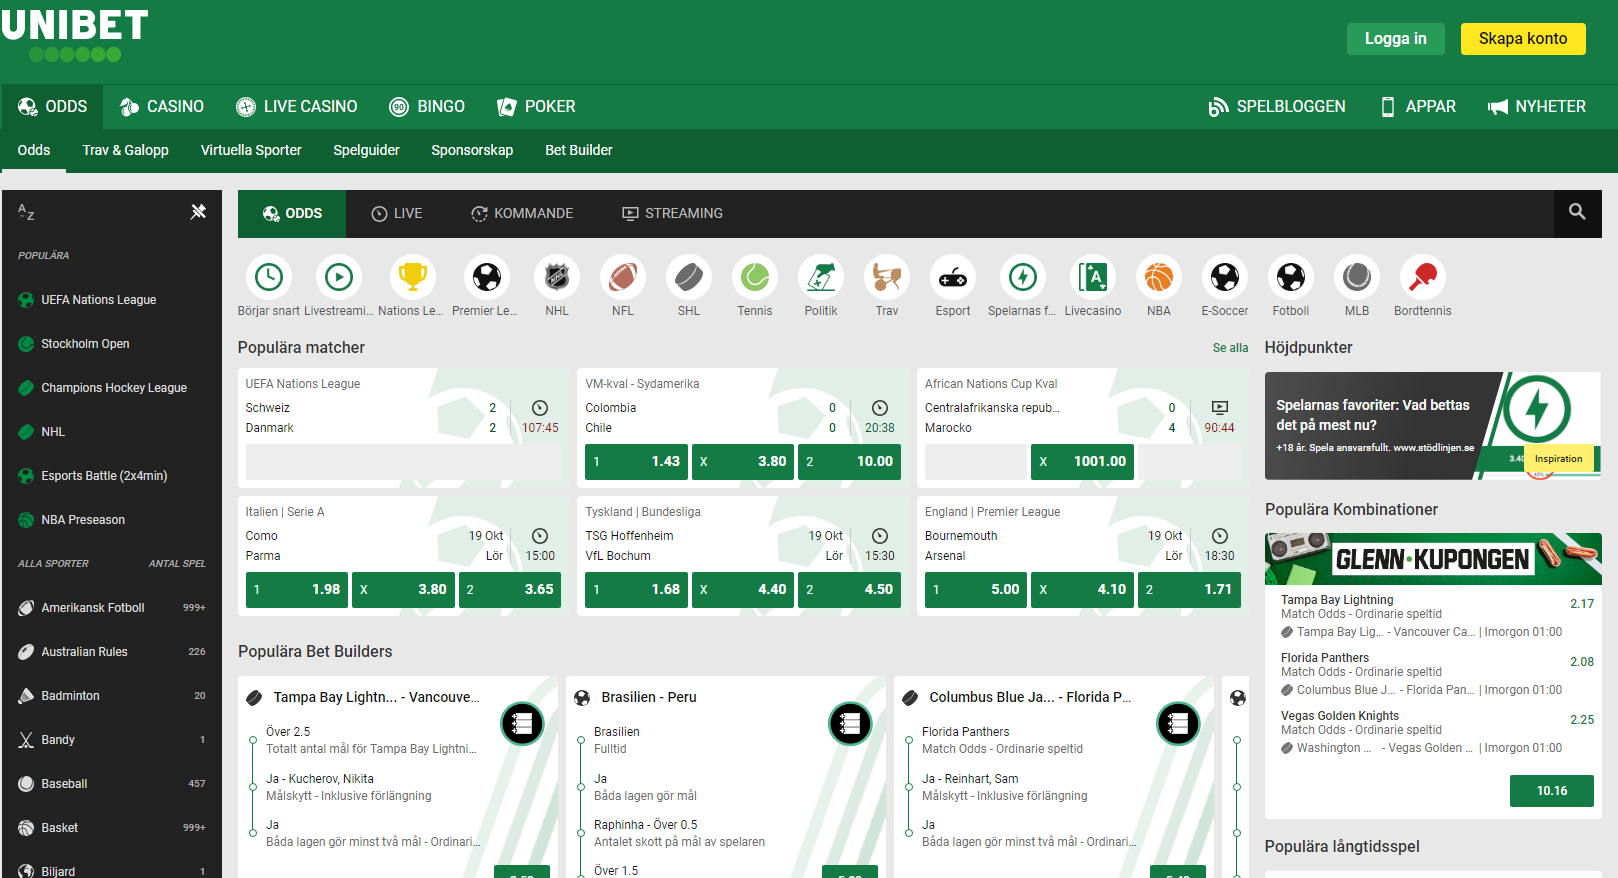Click the pin icon in the sidebar header
This screenshot has width=1618, height=878.
point(198,211)
